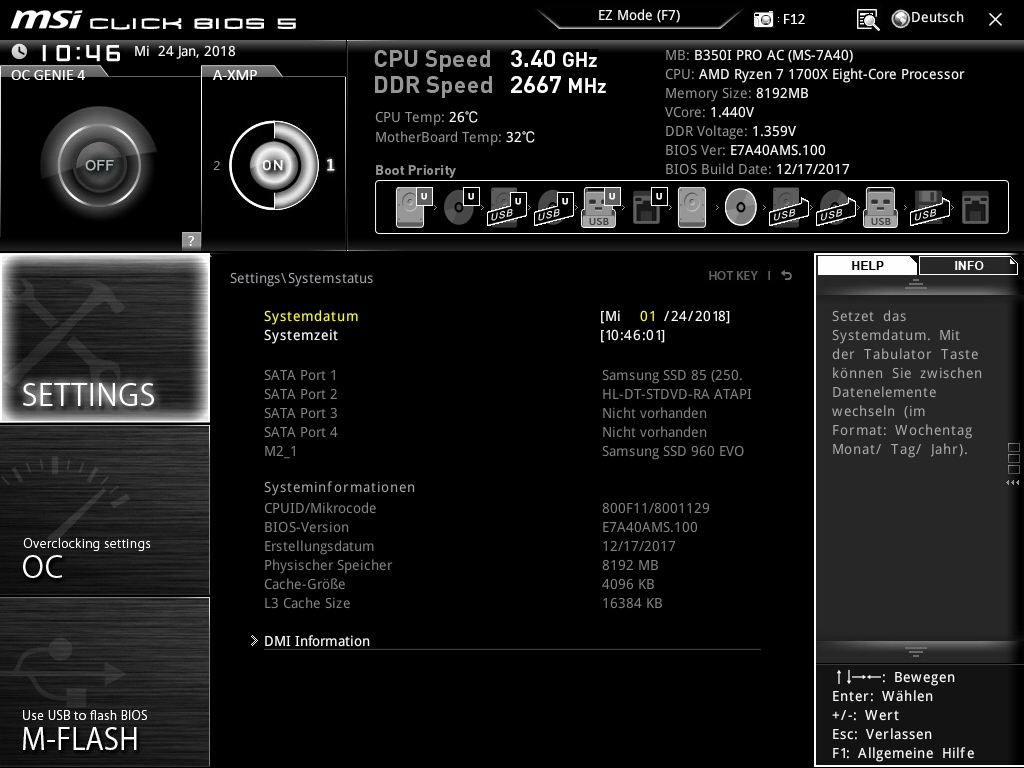Select A-XMP profile 1

pos(330,165)
